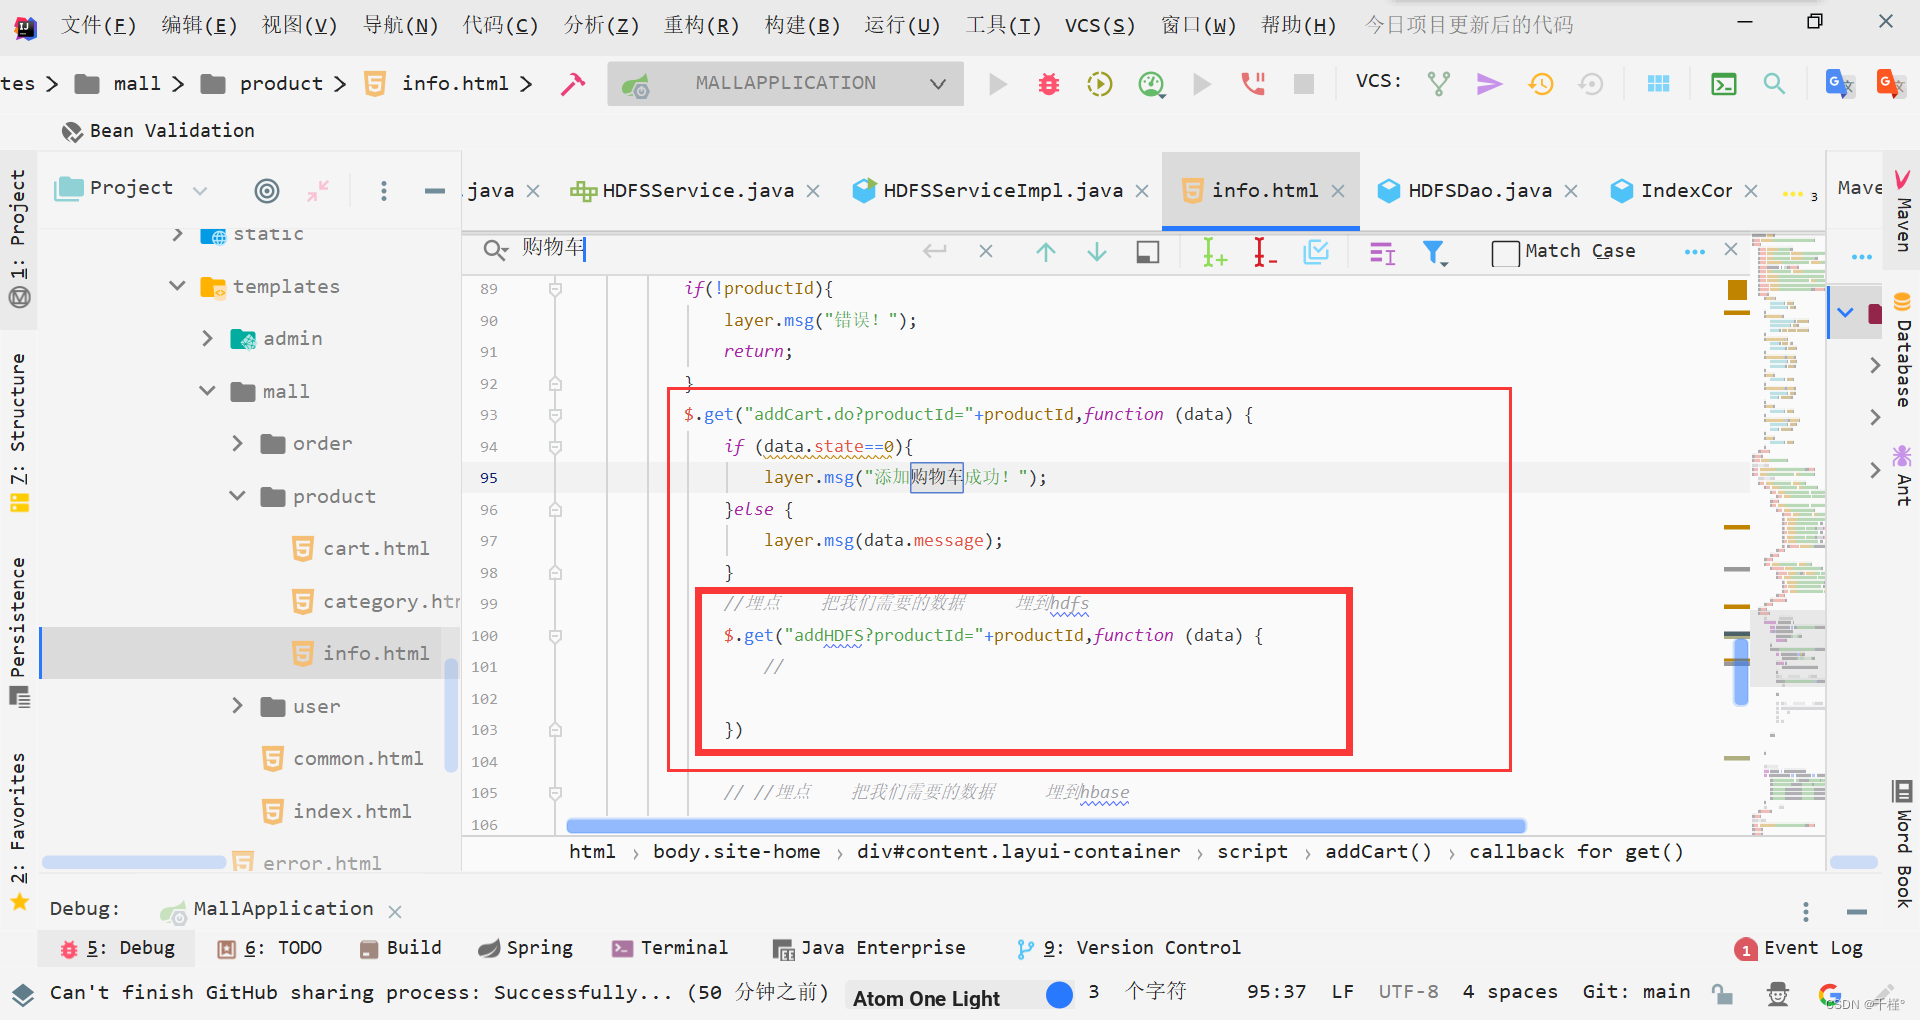Click Project panel horizontal scrollbar
This screenshot has width=1920, height=1020.
[x=134, y=862]
